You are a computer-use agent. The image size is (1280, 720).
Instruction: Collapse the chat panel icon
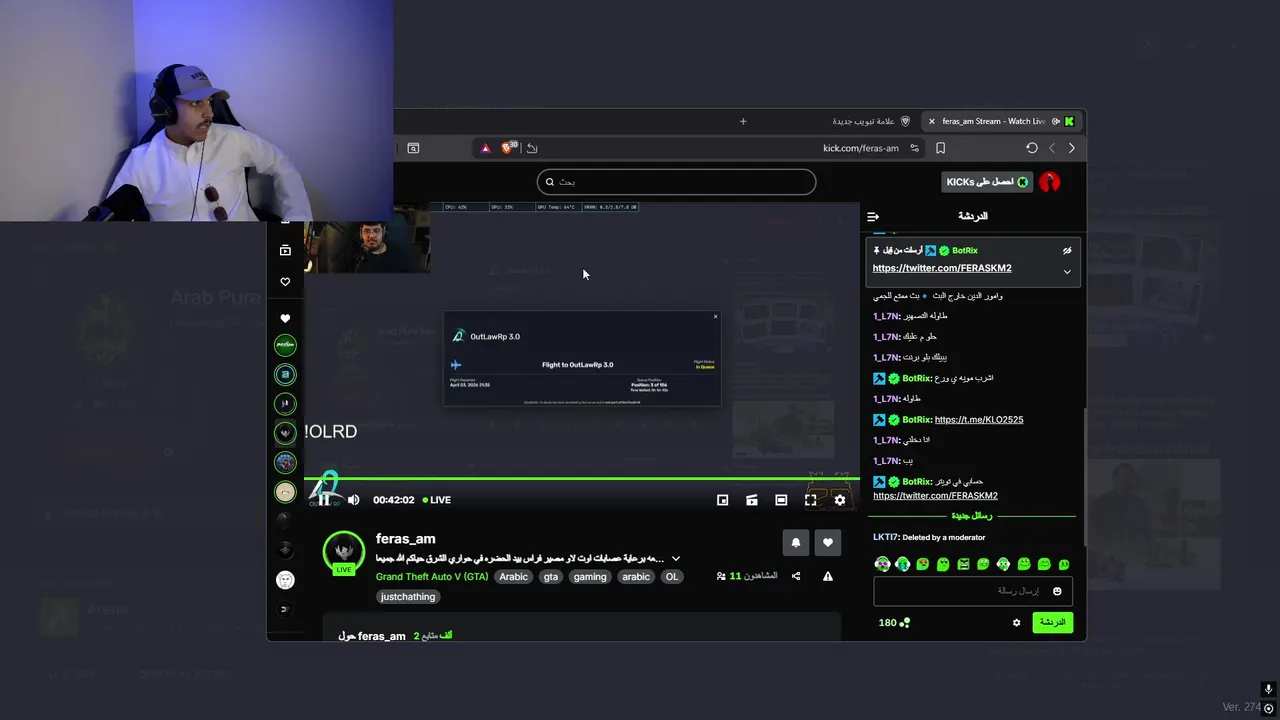[x=873, y=216]
